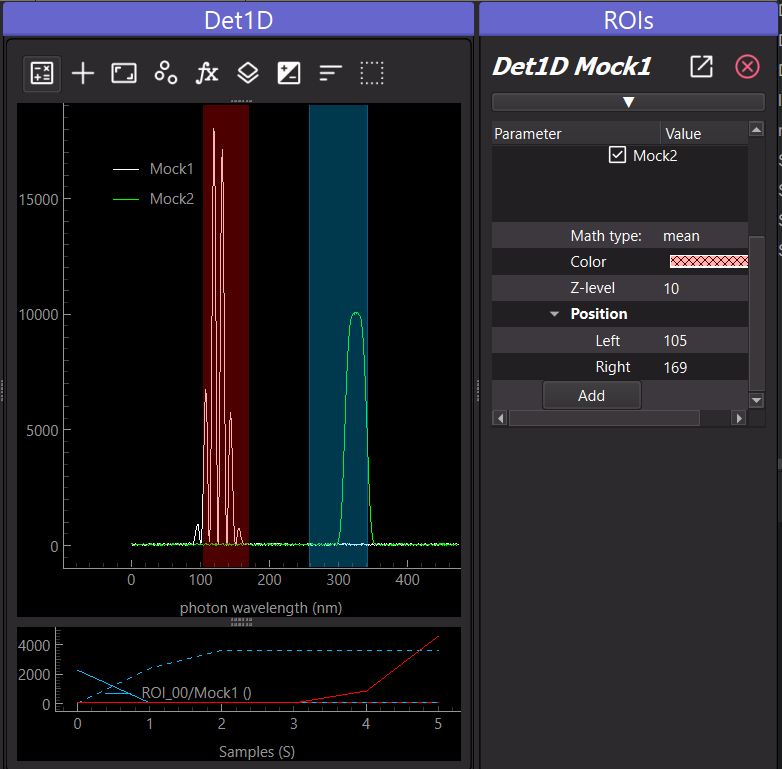Edit the Z-level value 10
The width and height of the screenshot is (782, 769).
(705, 288)
